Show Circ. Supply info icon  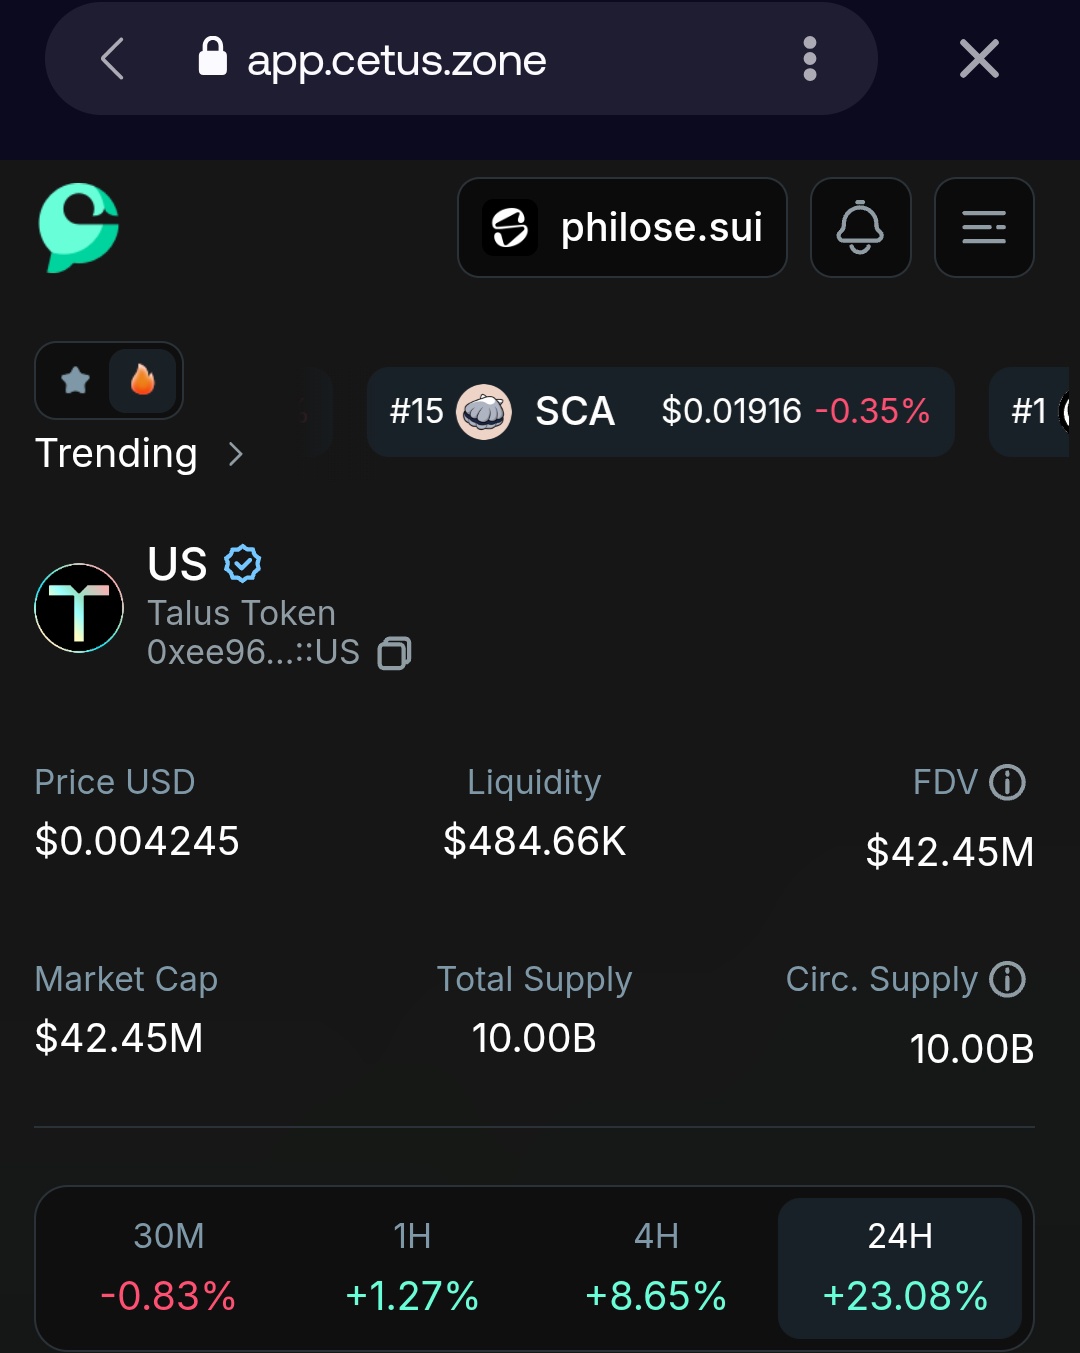pyautogui.click(x=1007, y=979)
